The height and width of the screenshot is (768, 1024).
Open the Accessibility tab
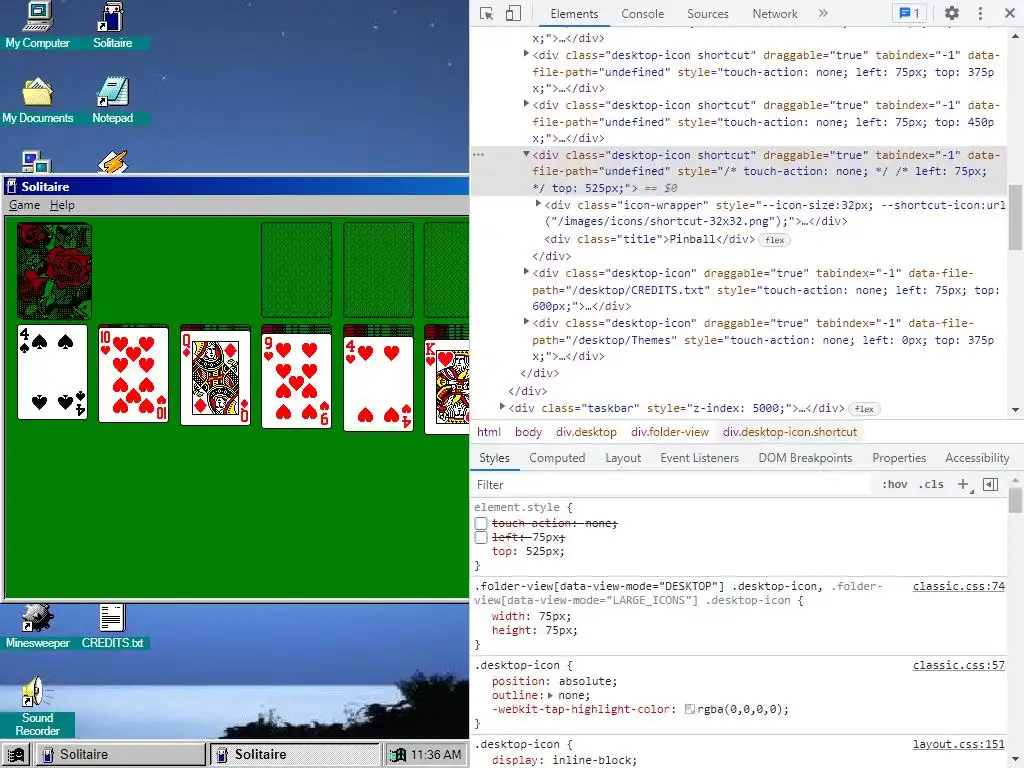(x=977, y=458)
